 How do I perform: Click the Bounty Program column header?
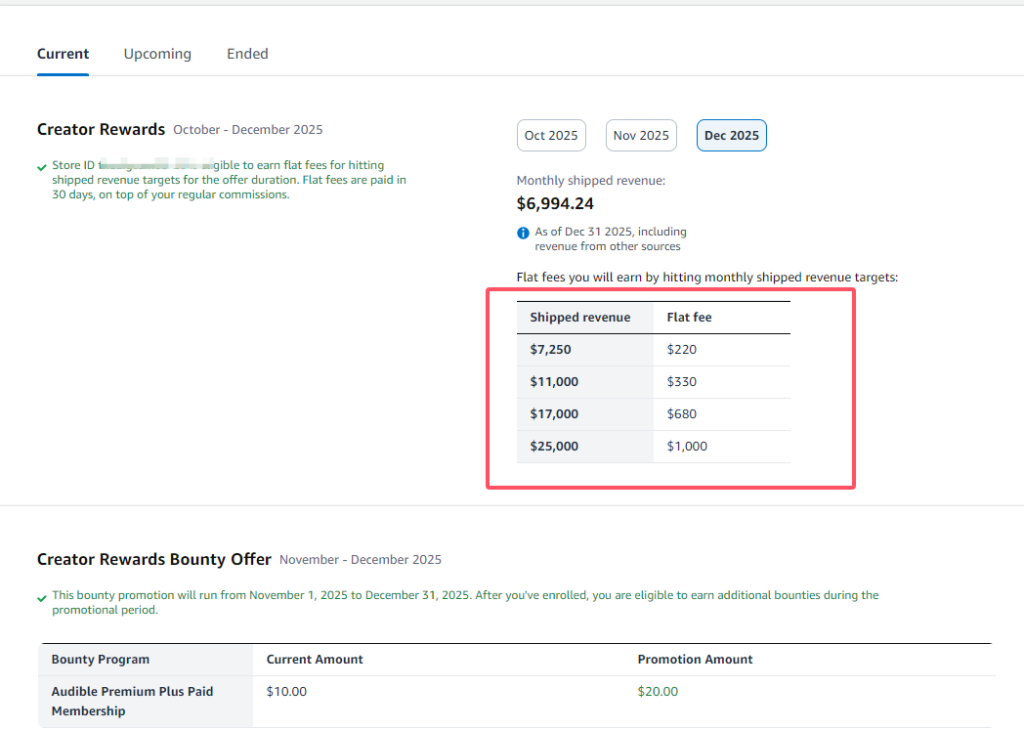point(101,659)
